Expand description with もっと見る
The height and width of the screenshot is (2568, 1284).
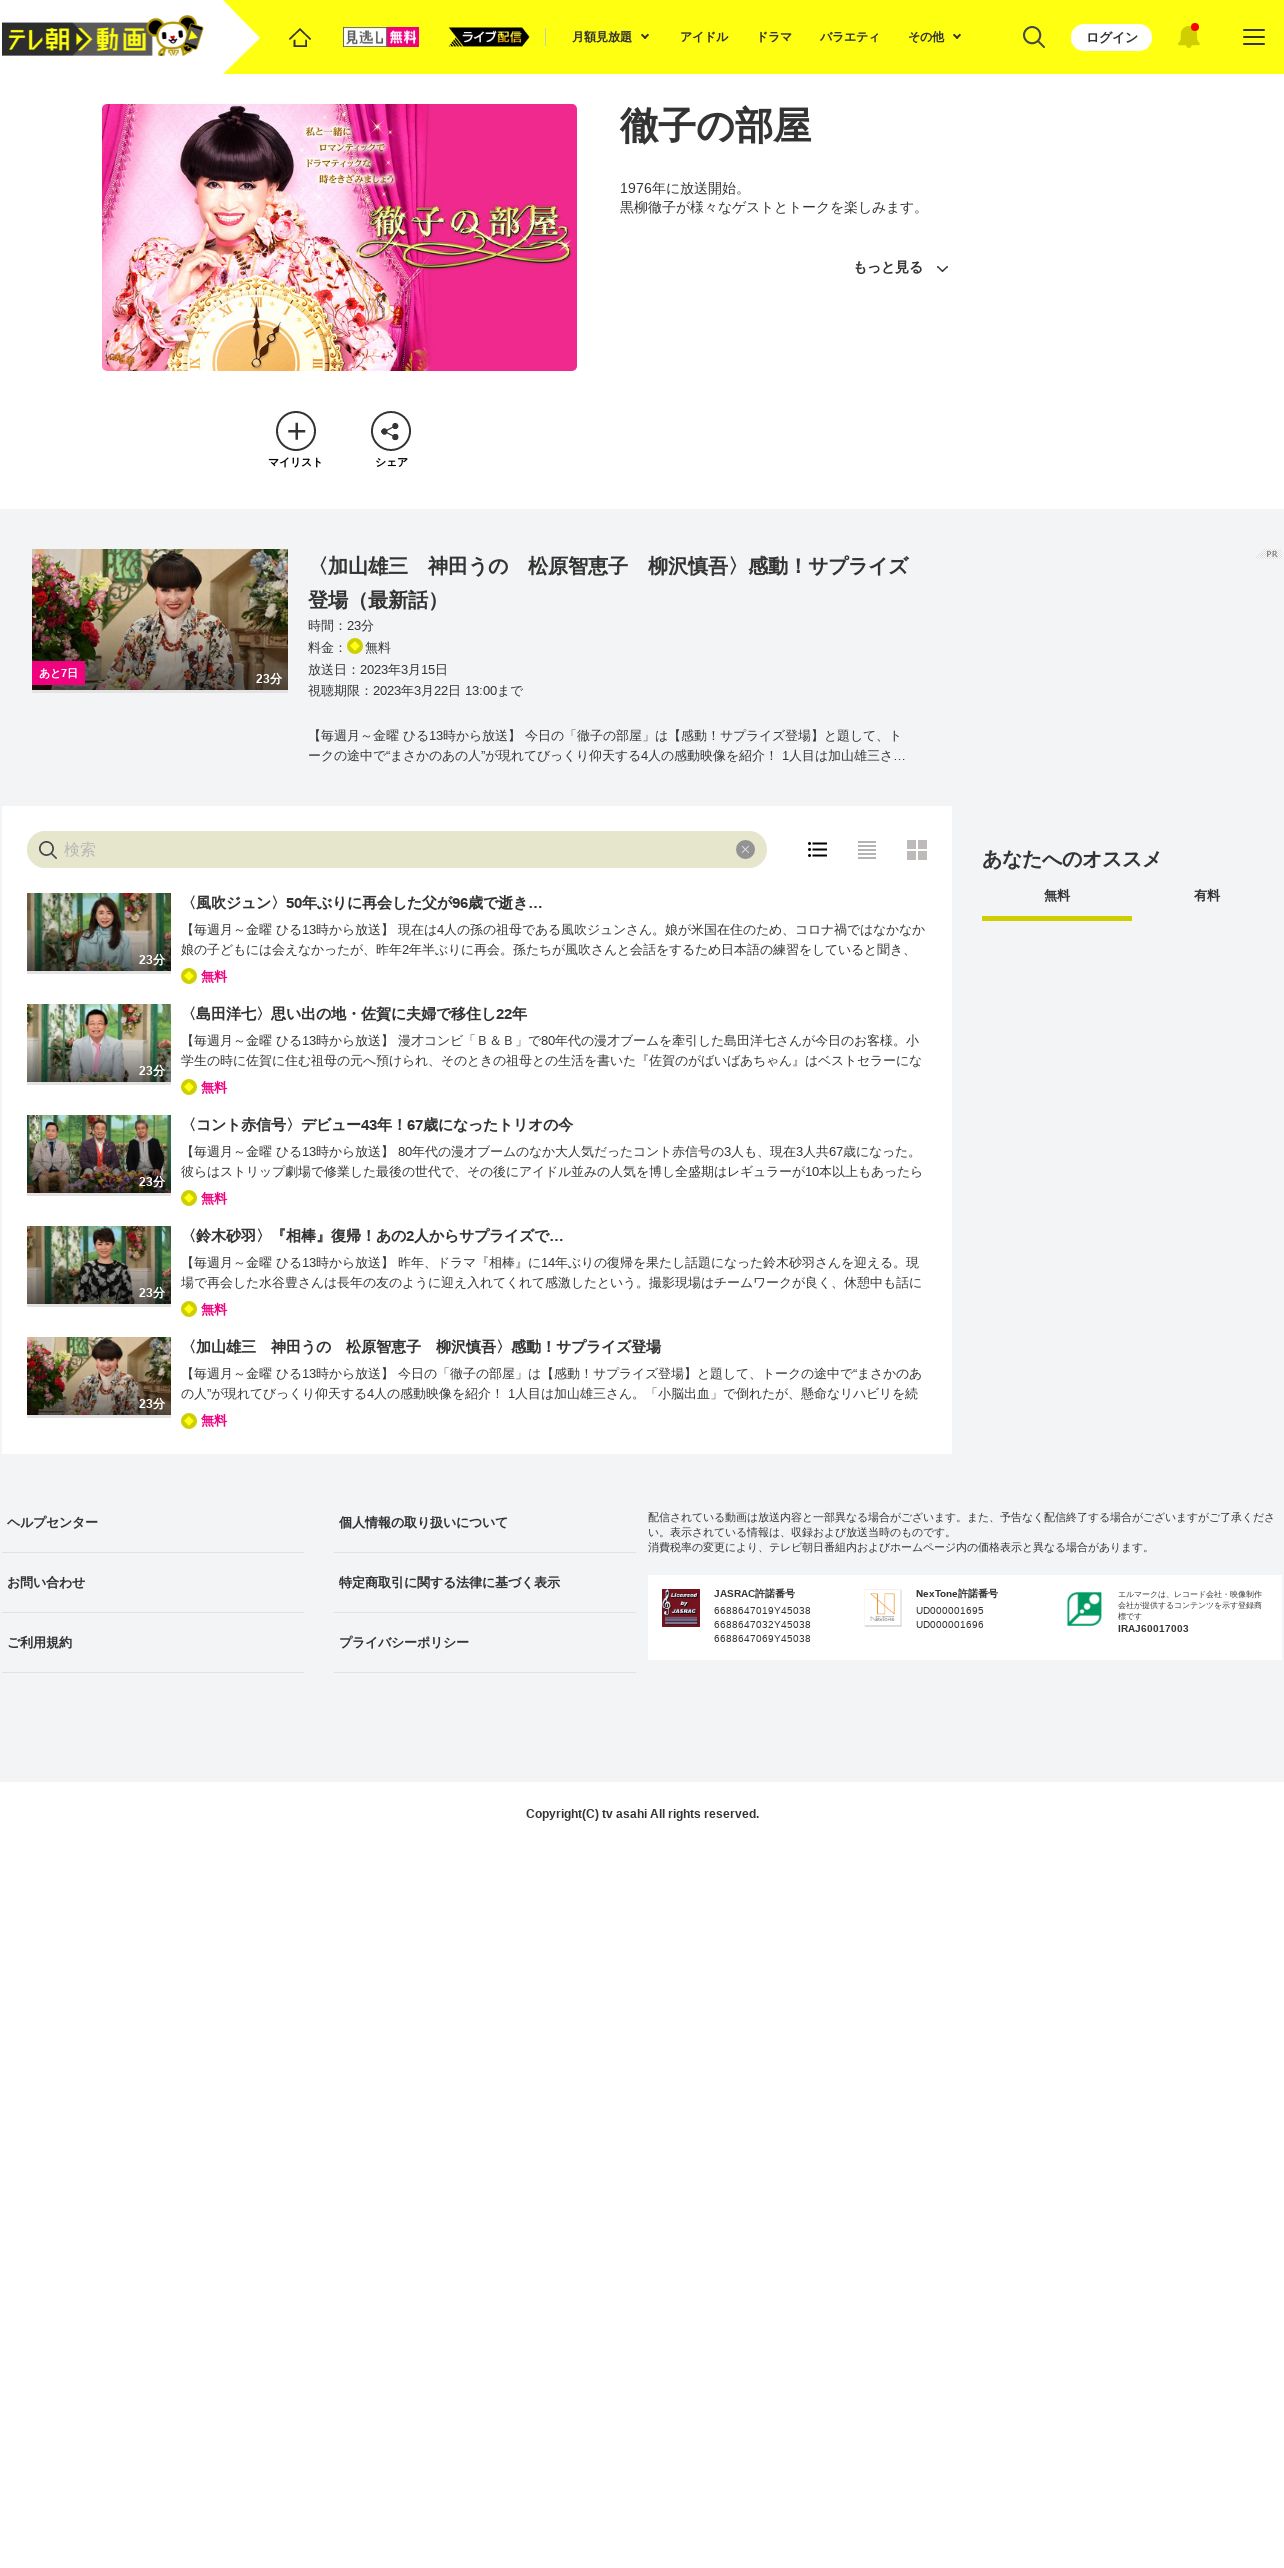coord(901,268)
